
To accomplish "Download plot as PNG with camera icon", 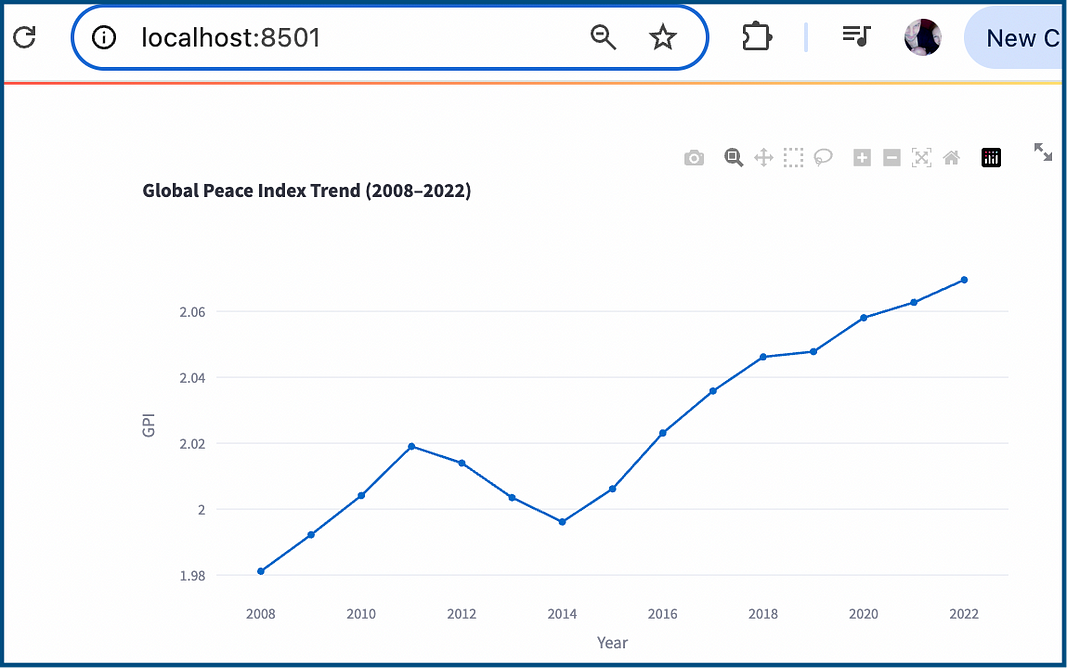I will pyautogui.click(x=694, y=158).
